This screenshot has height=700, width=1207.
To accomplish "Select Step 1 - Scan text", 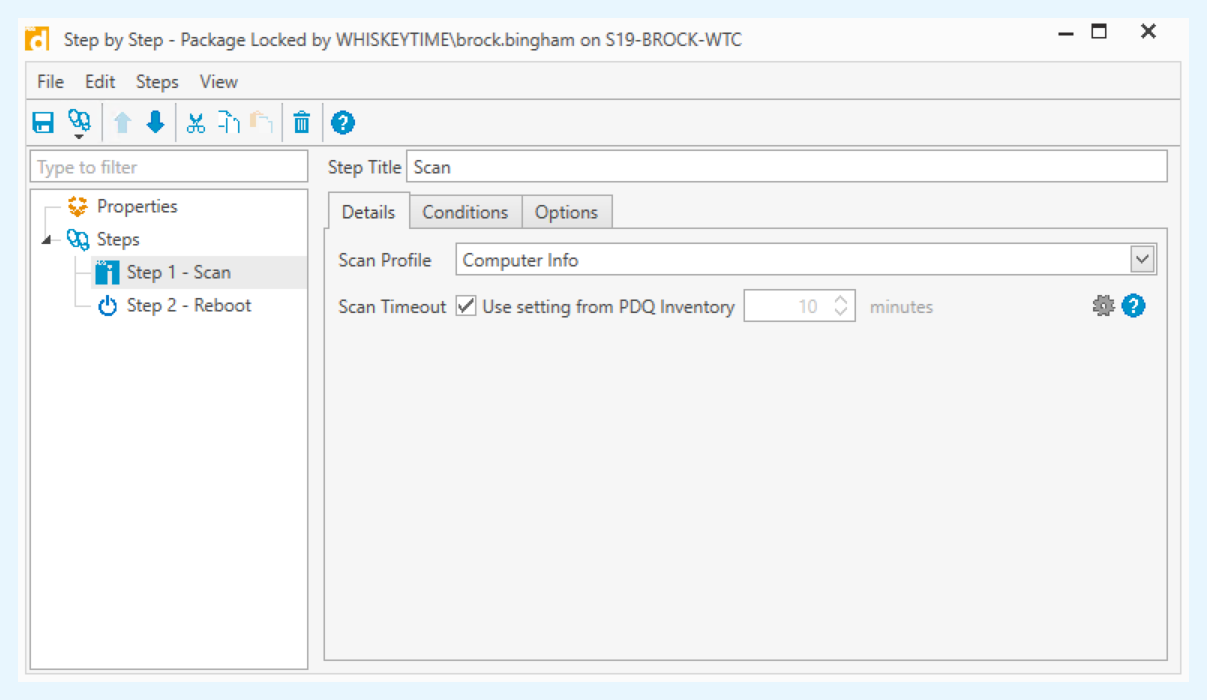I will 179,273.
